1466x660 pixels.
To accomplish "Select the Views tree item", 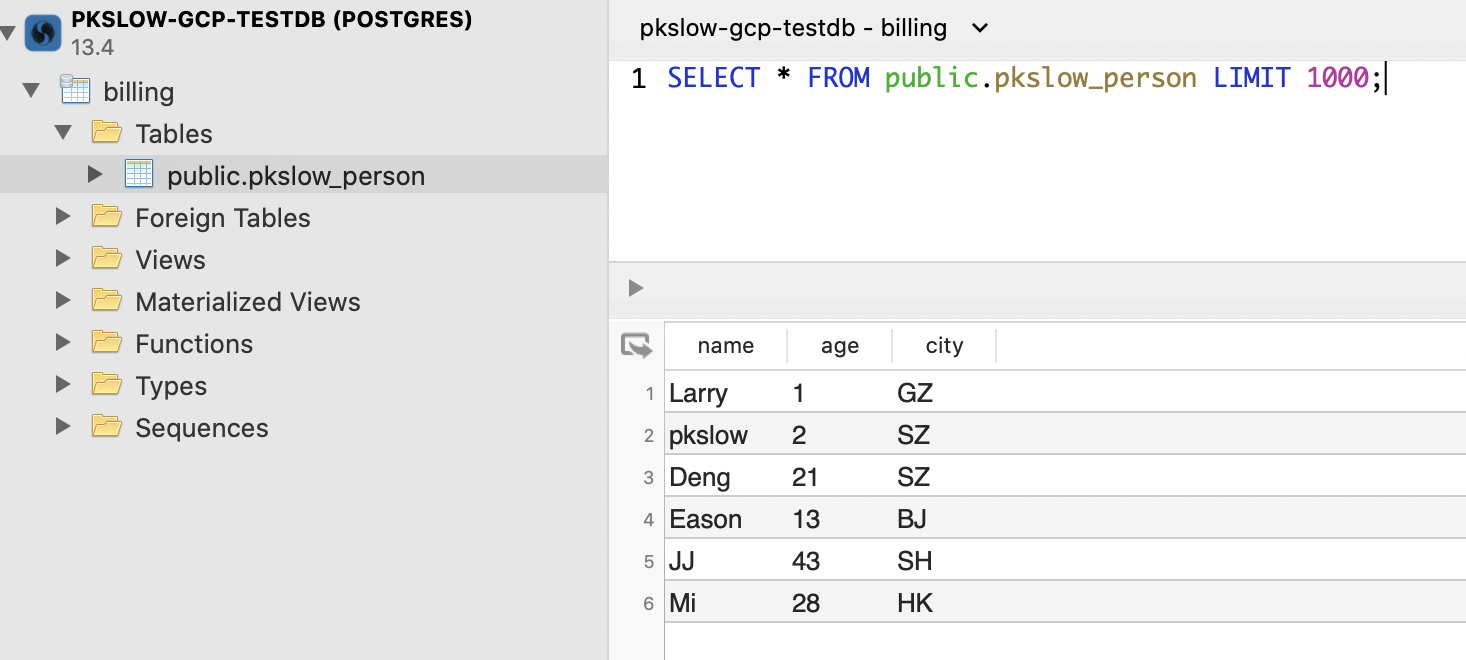I will (170, 260).
